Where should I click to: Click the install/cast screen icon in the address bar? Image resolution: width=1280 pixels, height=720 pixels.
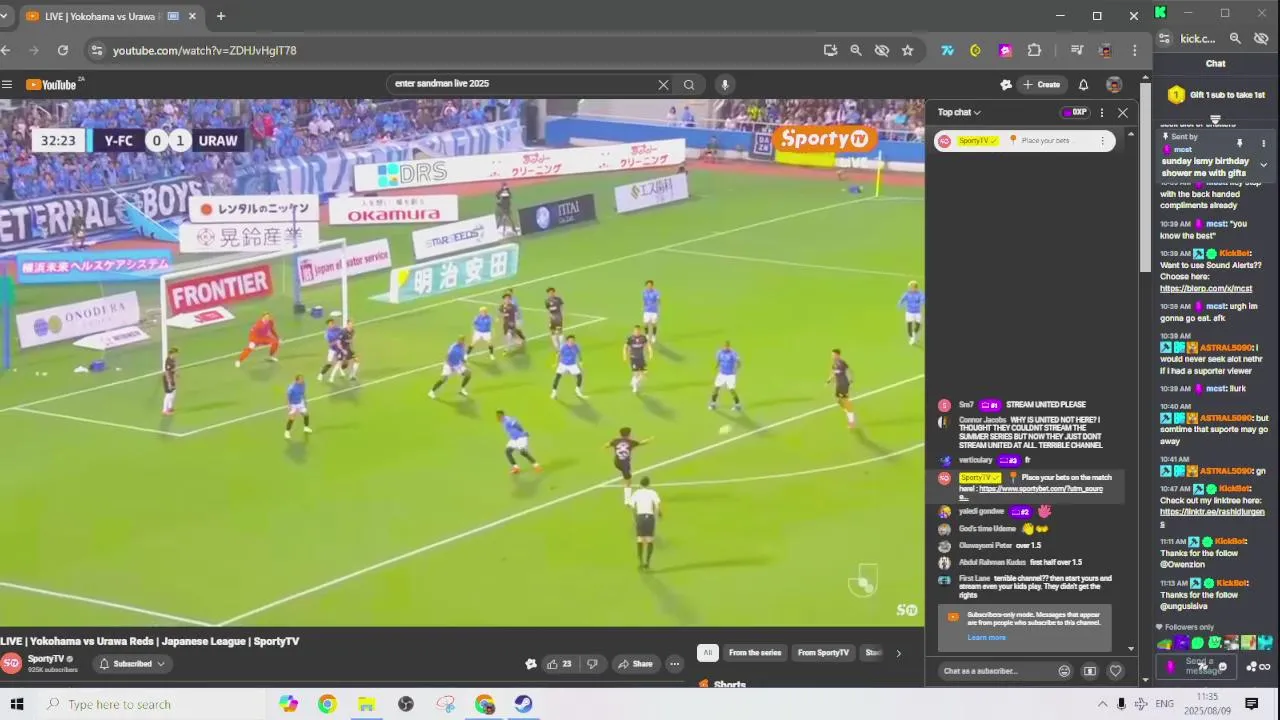(x=830, y=50)
